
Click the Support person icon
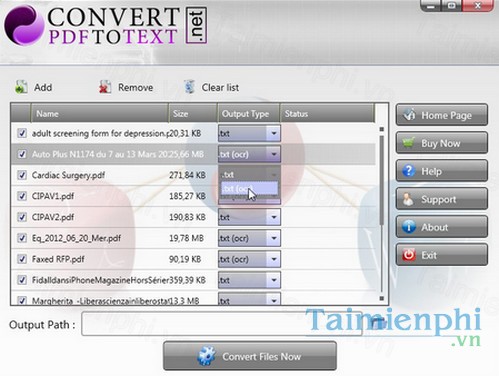point(408,199)
